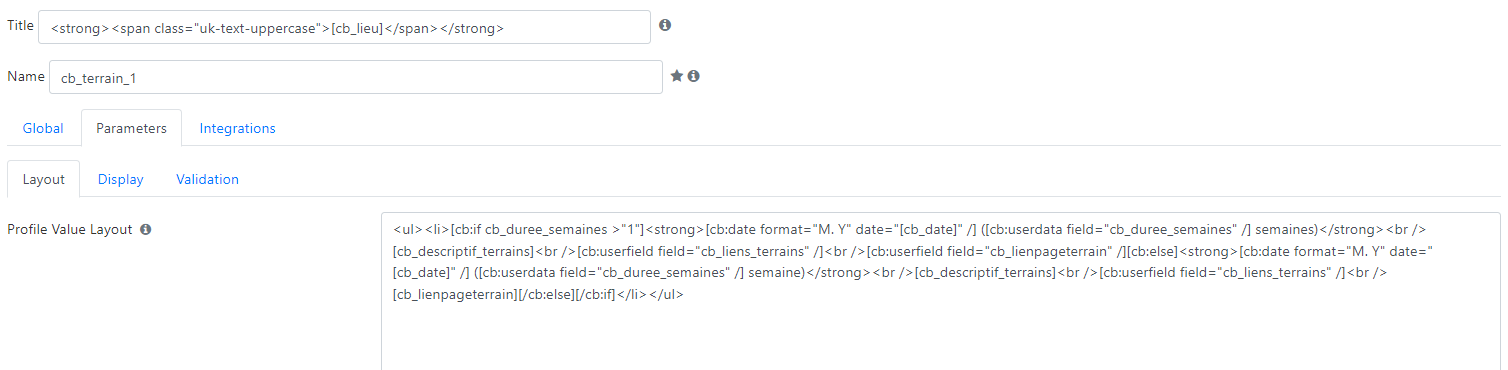Click the Profile Value Layout info icon
Viewport: 1508px width, 370px height.
145,230
